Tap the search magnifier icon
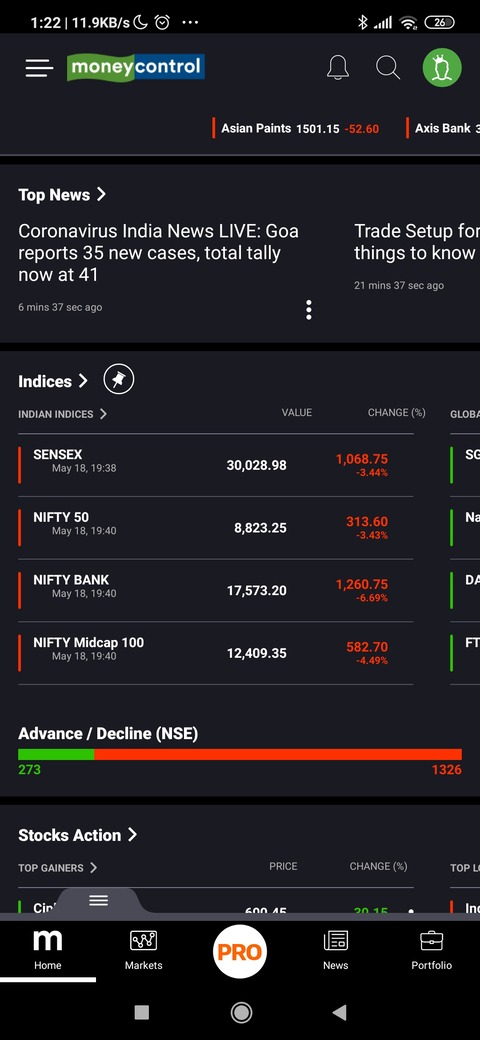 click(388, 68)
